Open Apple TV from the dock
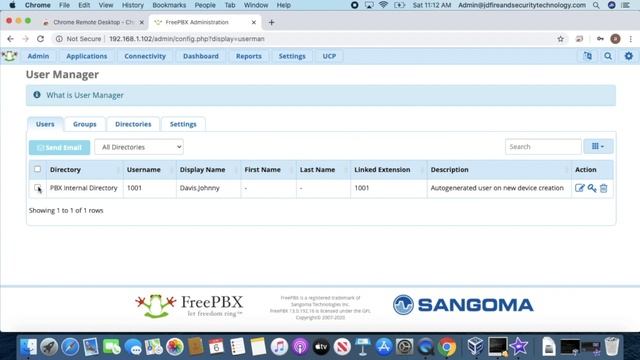640x360 pixels. [321, 347]
